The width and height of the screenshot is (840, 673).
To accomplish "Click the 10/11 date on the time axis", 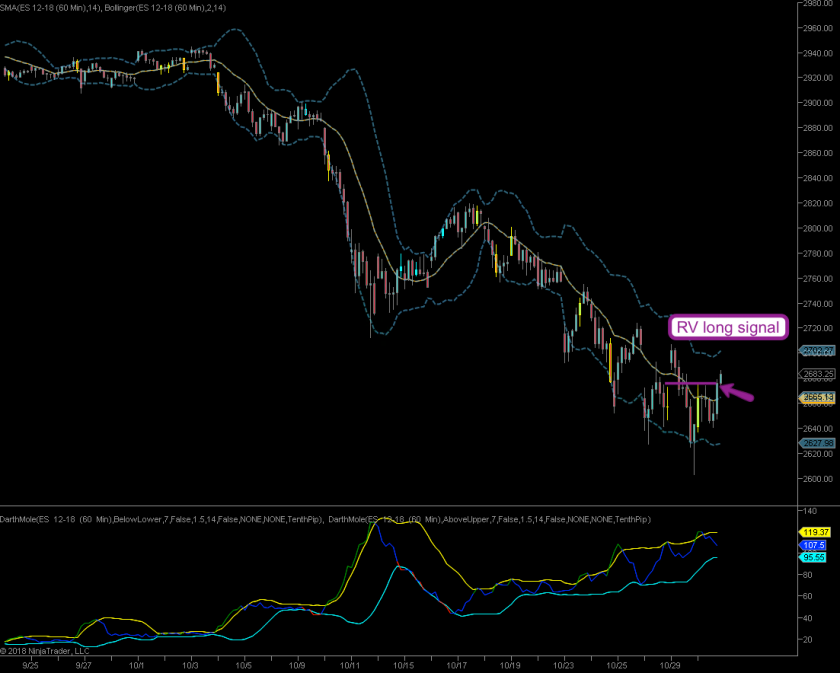I will click(350, 664).
